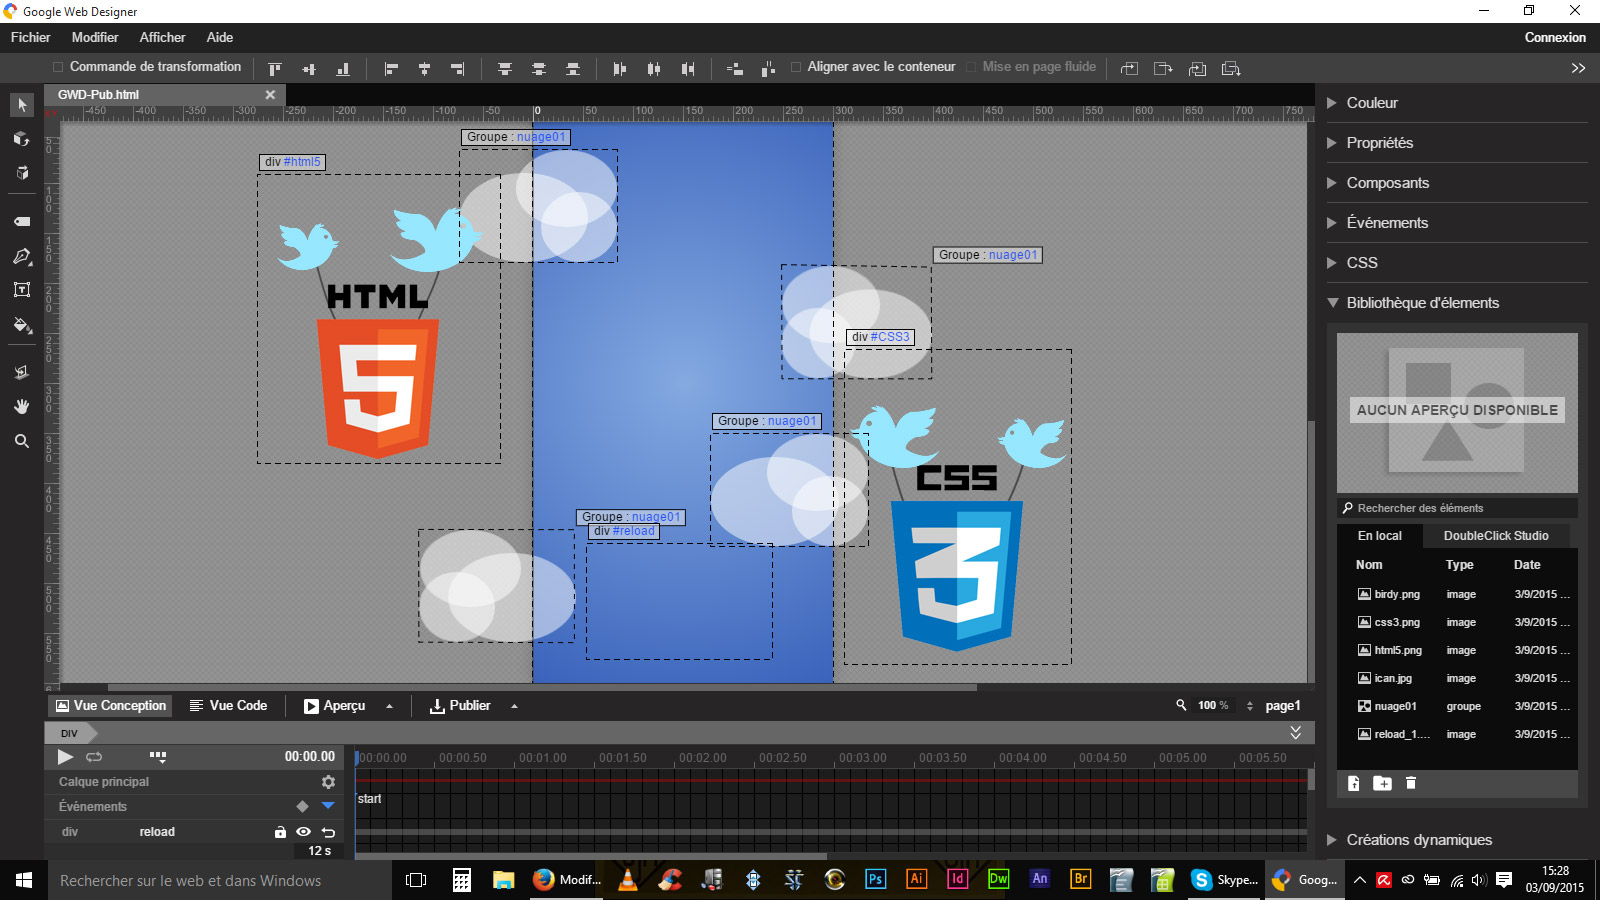
Task: Open the Modifier menu
Action: coord(95,37)
